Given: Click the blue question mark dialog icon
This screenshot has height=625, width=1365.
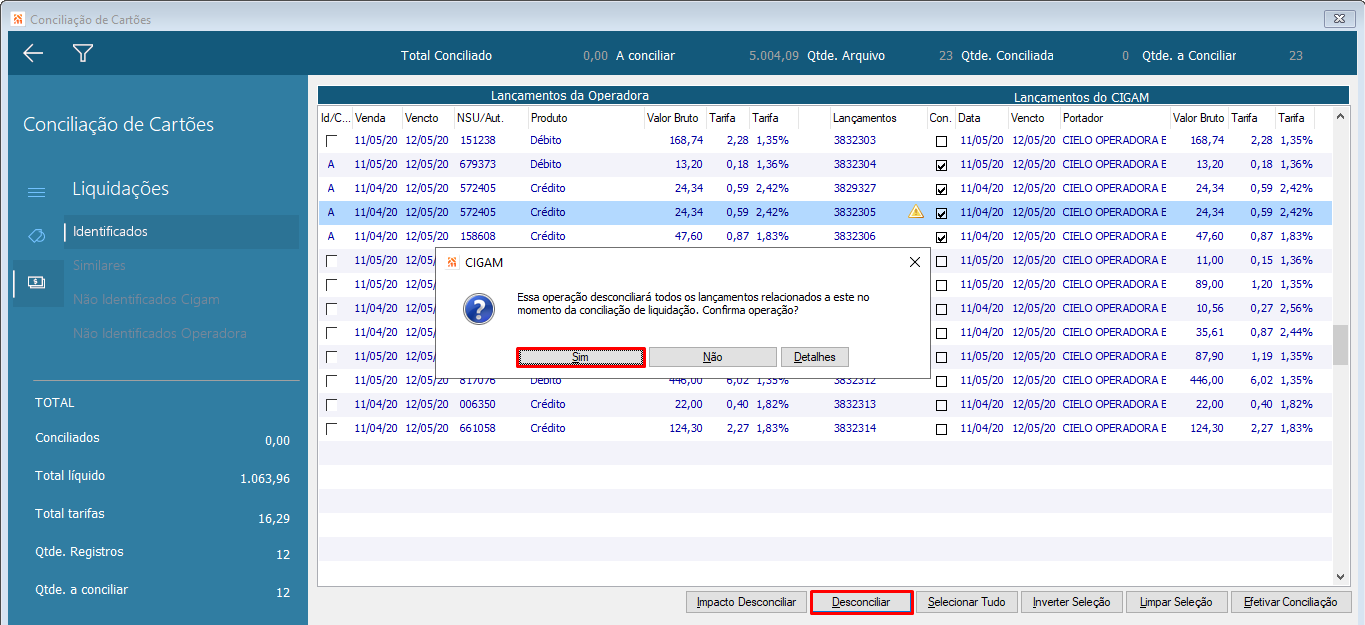Looking at the screenshot, I should [479, 308].
